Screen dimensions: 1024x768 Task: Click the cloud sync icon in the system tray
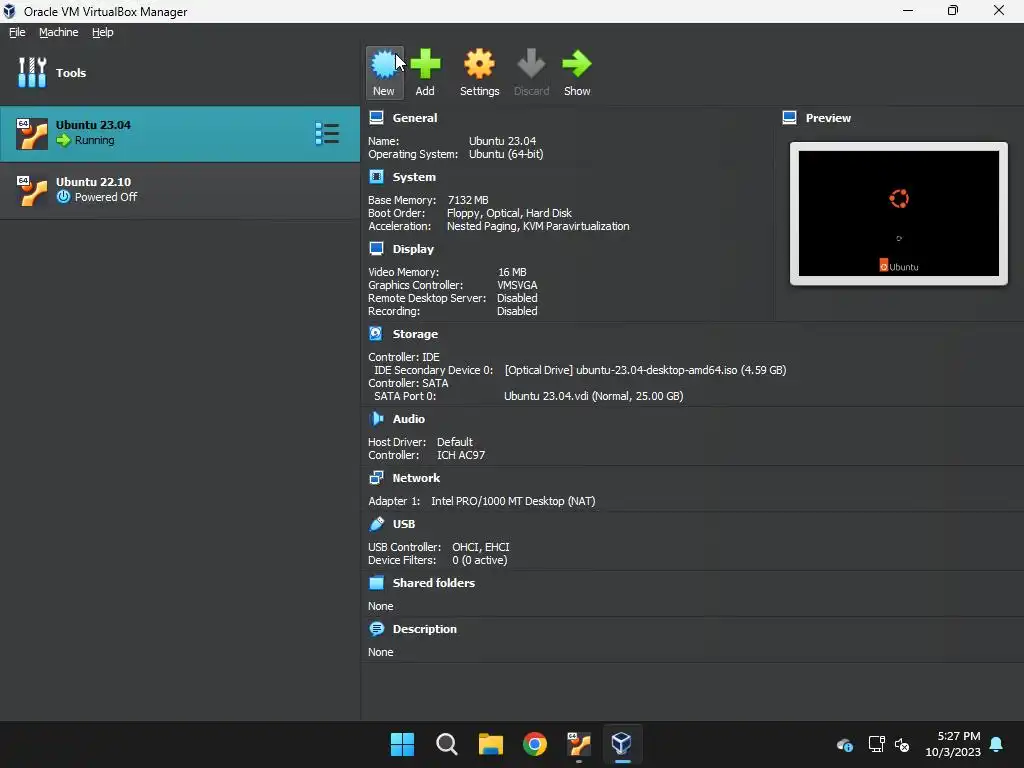coord(844,744)
